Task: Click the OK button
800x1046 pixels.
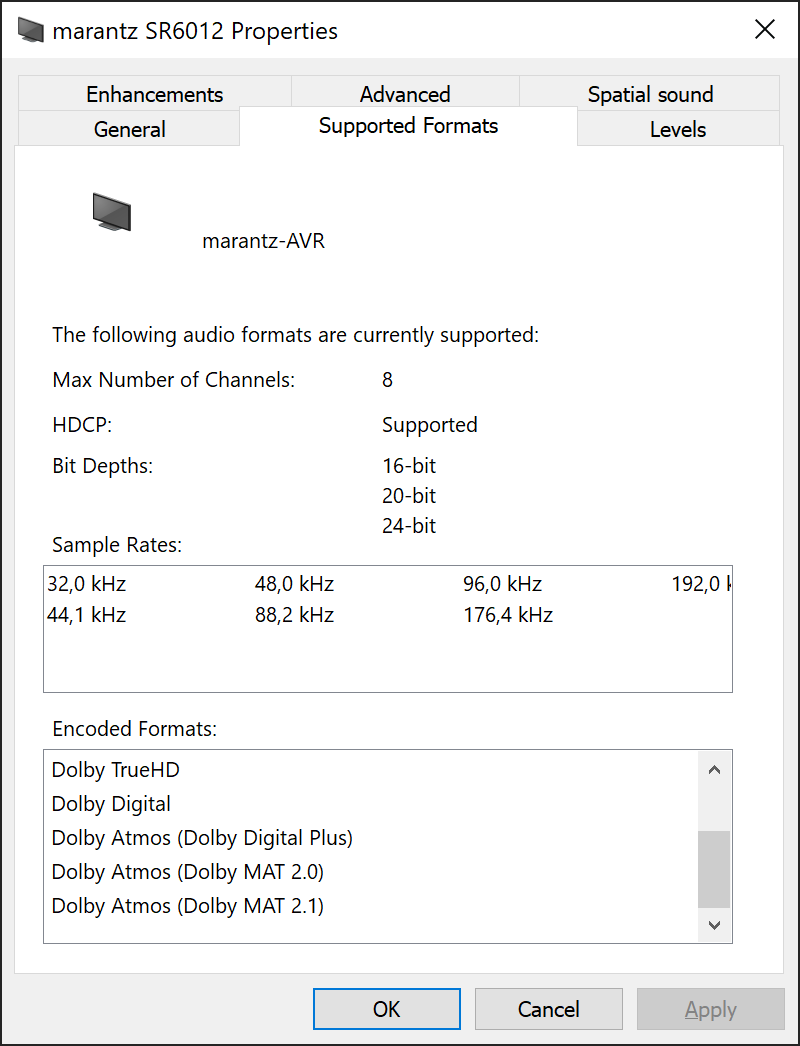Action: coord(387,1009)
